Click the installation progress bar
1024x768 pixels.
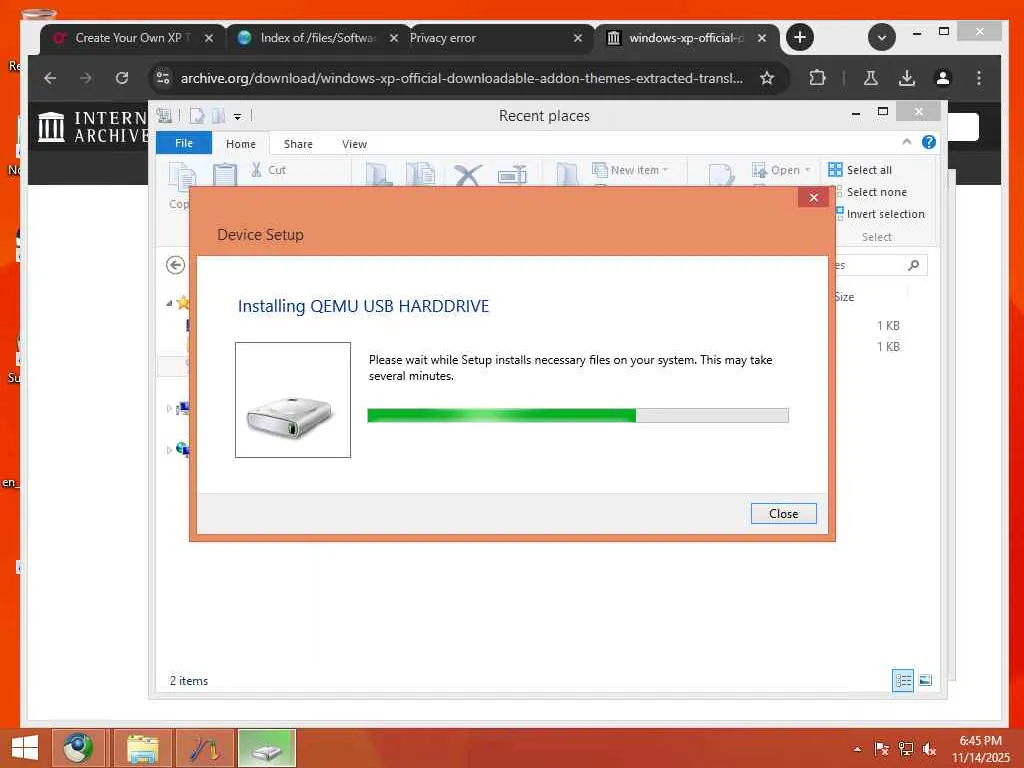pos(577,415)
